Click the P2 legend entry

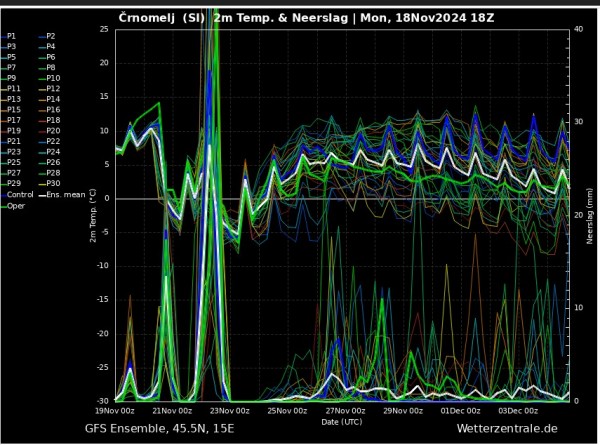tap(47, 36)
